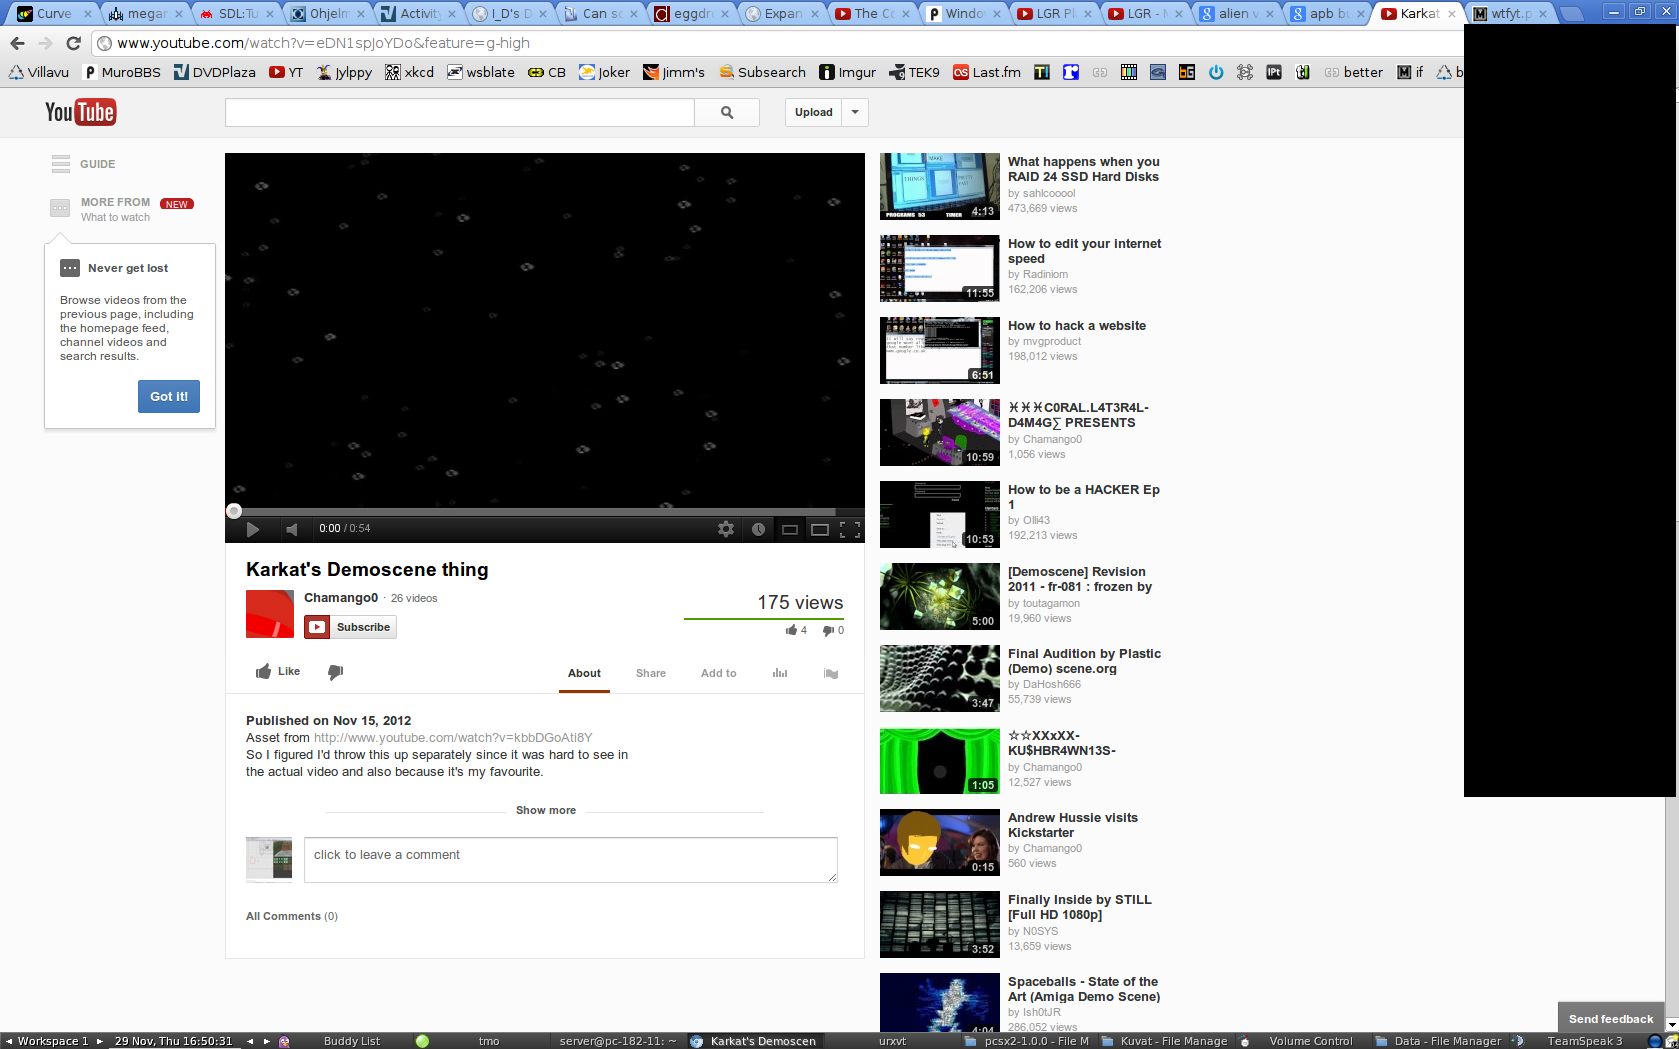Viewport: 1679px width, 1049px height.
Task: Switch to the wtfyt browser tab
Action: point(1510,13)
